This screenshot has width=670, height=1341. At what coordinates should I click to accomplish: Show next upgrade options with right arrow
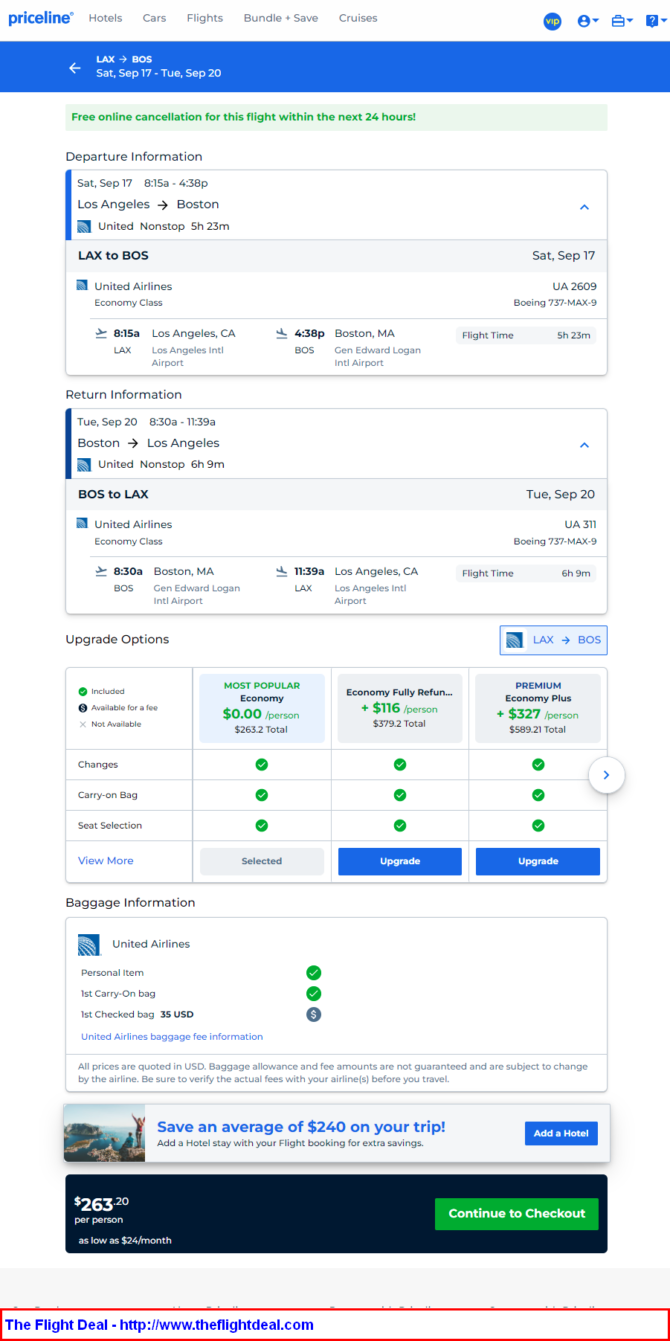[607, 775]
